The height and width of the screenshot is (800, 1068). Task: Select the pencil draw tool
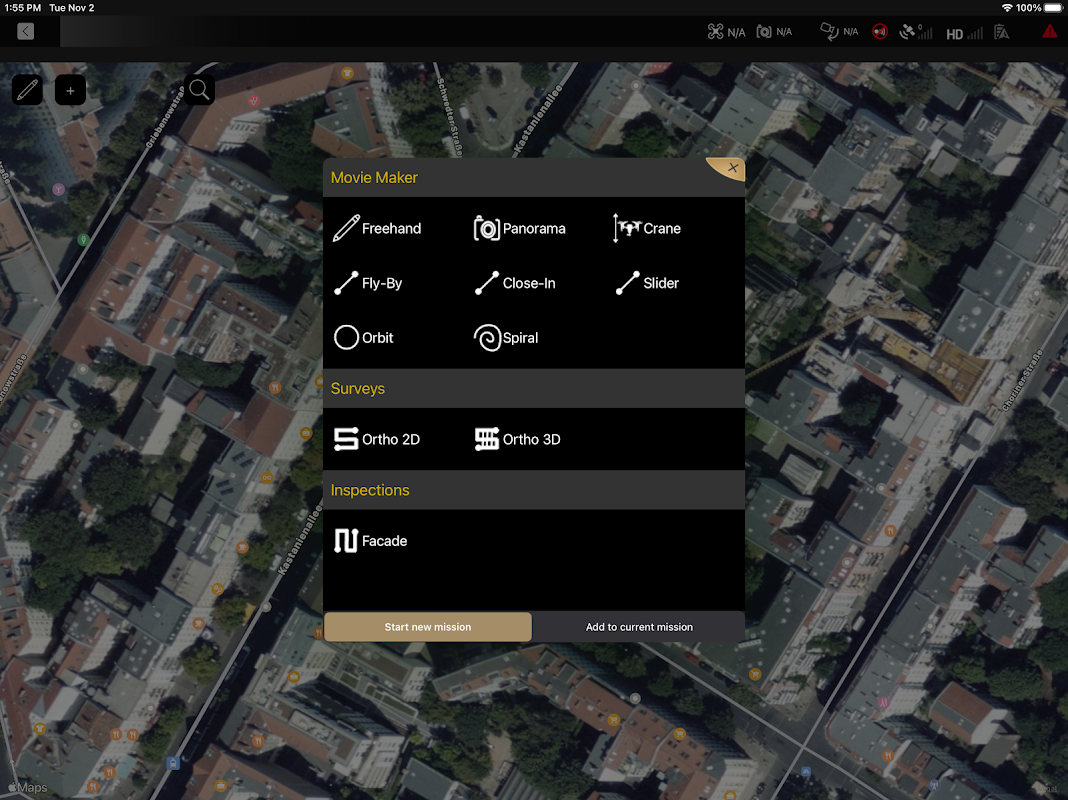(x=27, y=90)
